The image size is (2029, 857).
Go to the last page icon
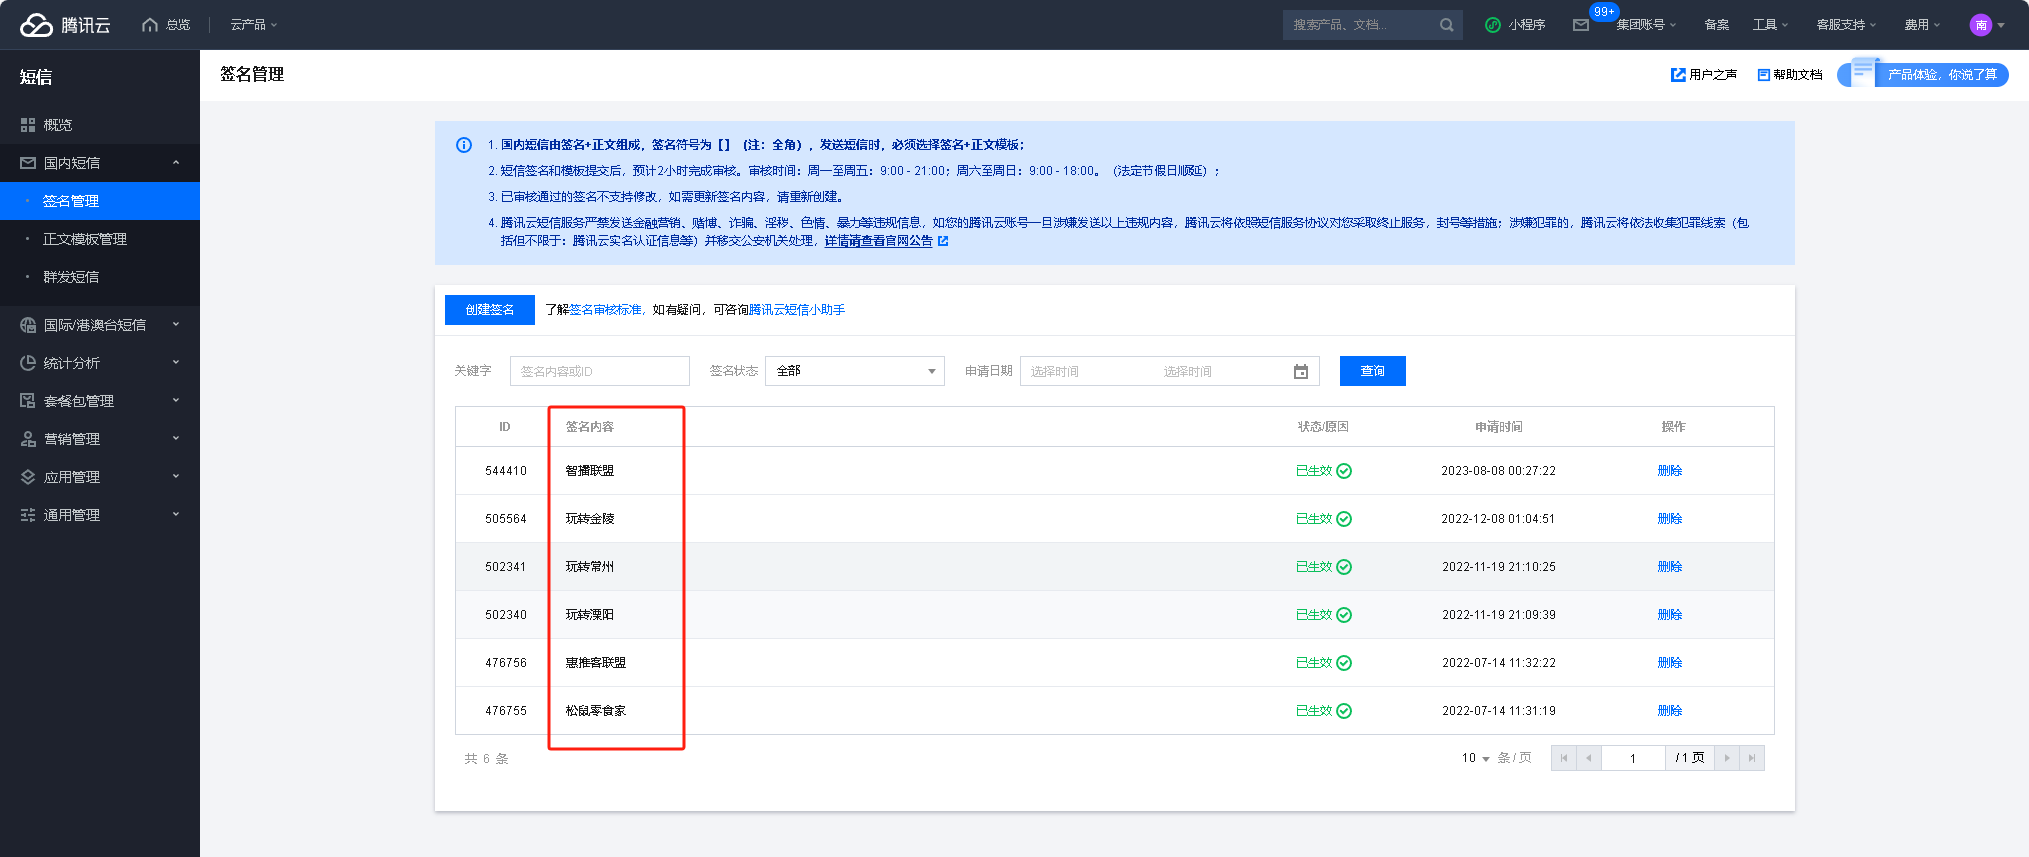pos(1752,758)
